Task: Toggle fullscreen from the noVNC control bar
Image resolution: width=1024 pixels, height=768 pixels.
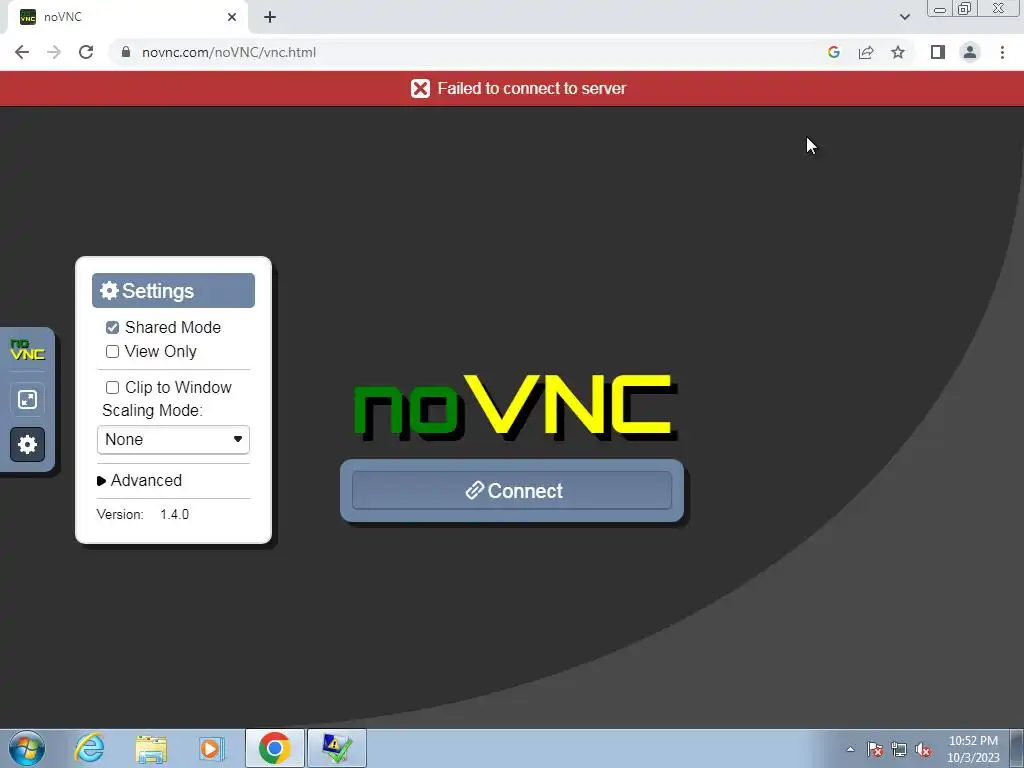Action: (27, 399)
